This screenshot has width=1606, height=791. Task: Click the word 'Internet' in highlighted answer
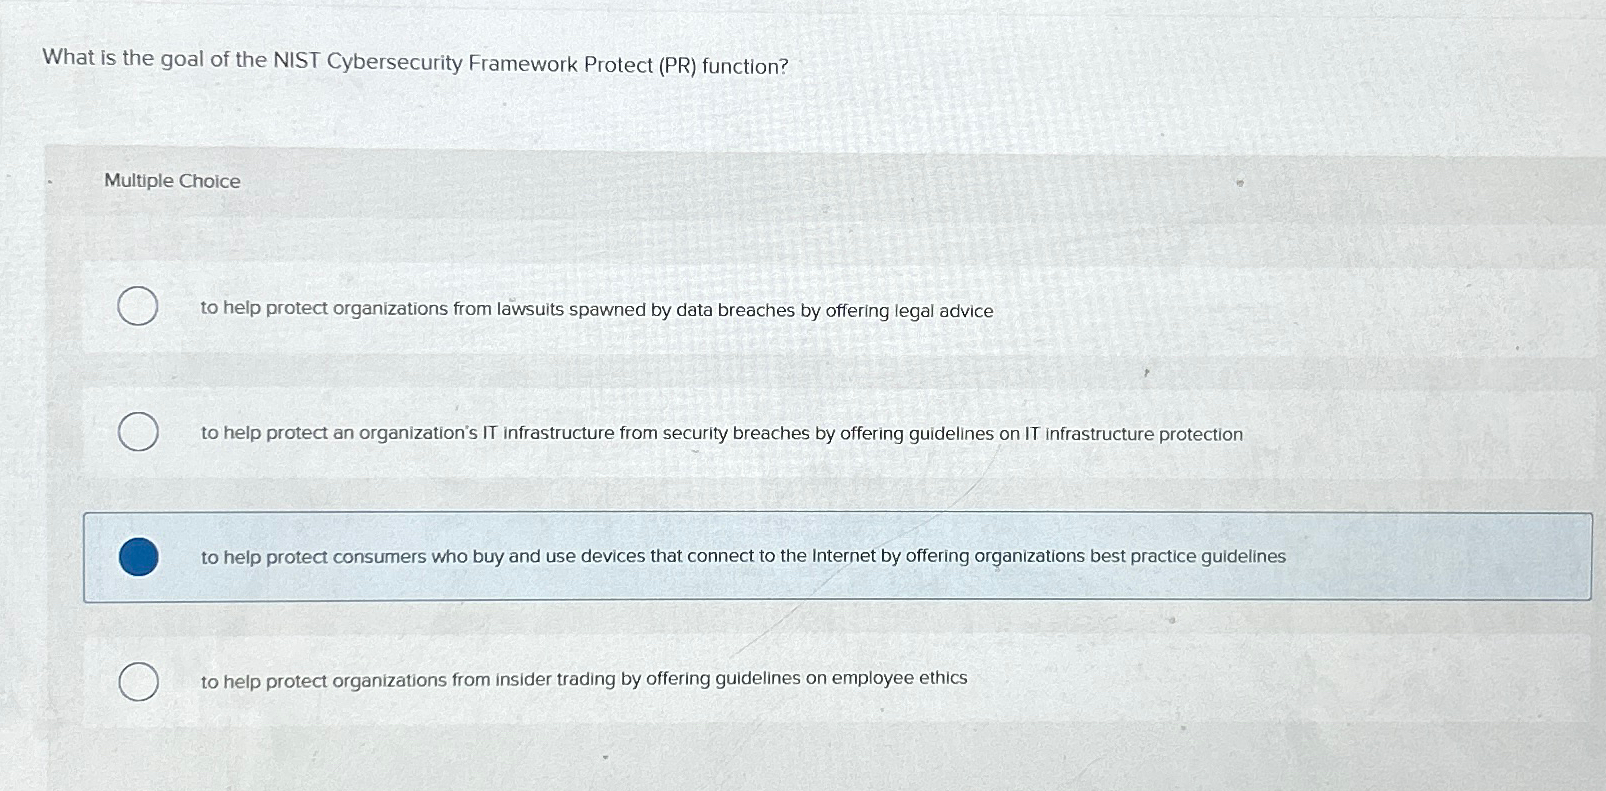(843, 556)
